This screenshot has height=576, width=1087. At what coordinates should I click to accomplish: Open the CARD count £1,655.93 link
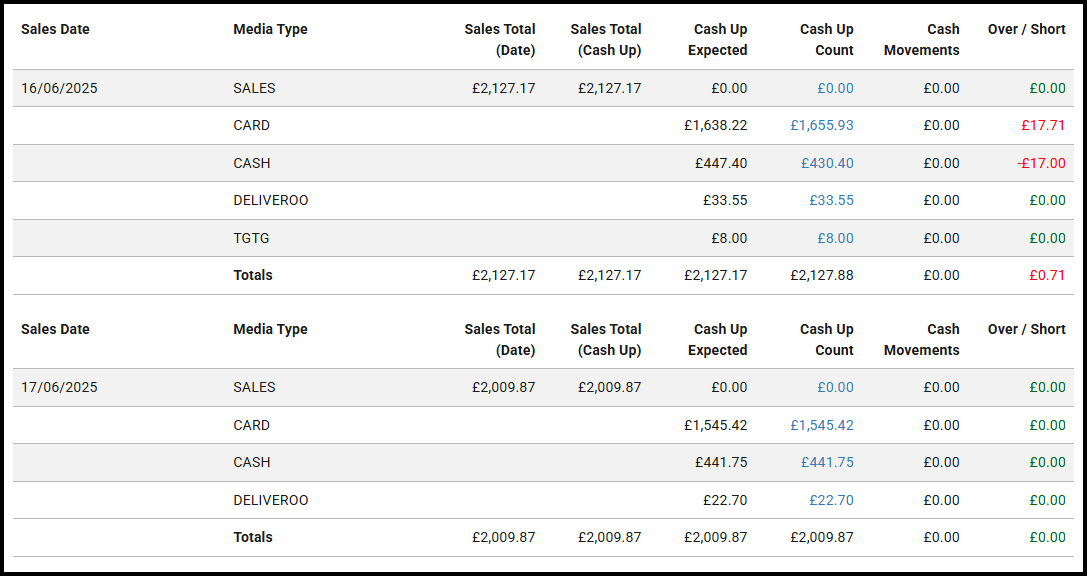(822, 125)
